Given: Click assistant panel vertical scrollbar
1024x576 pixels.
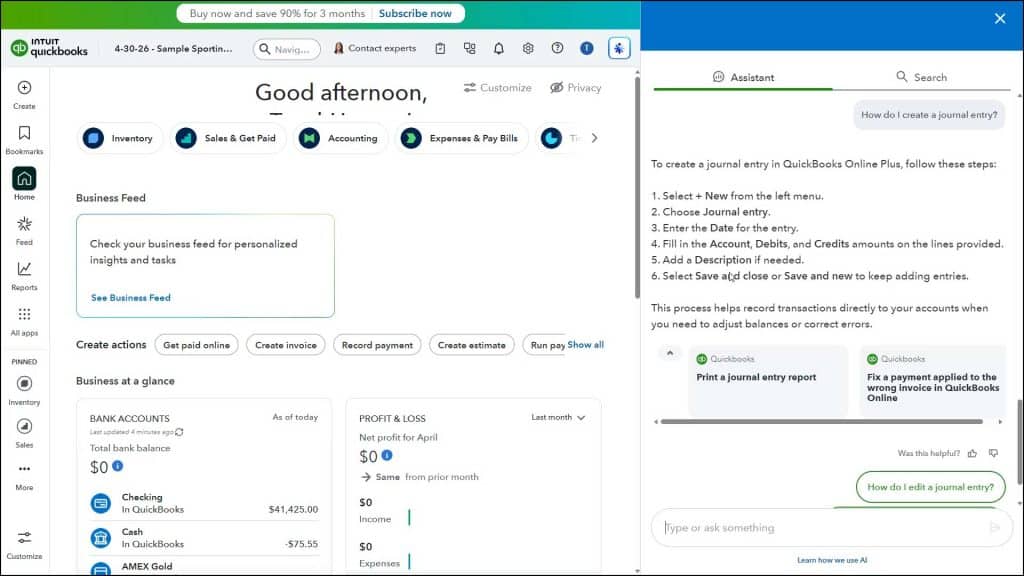Looking at the screenshot, I should [1020, 441].
